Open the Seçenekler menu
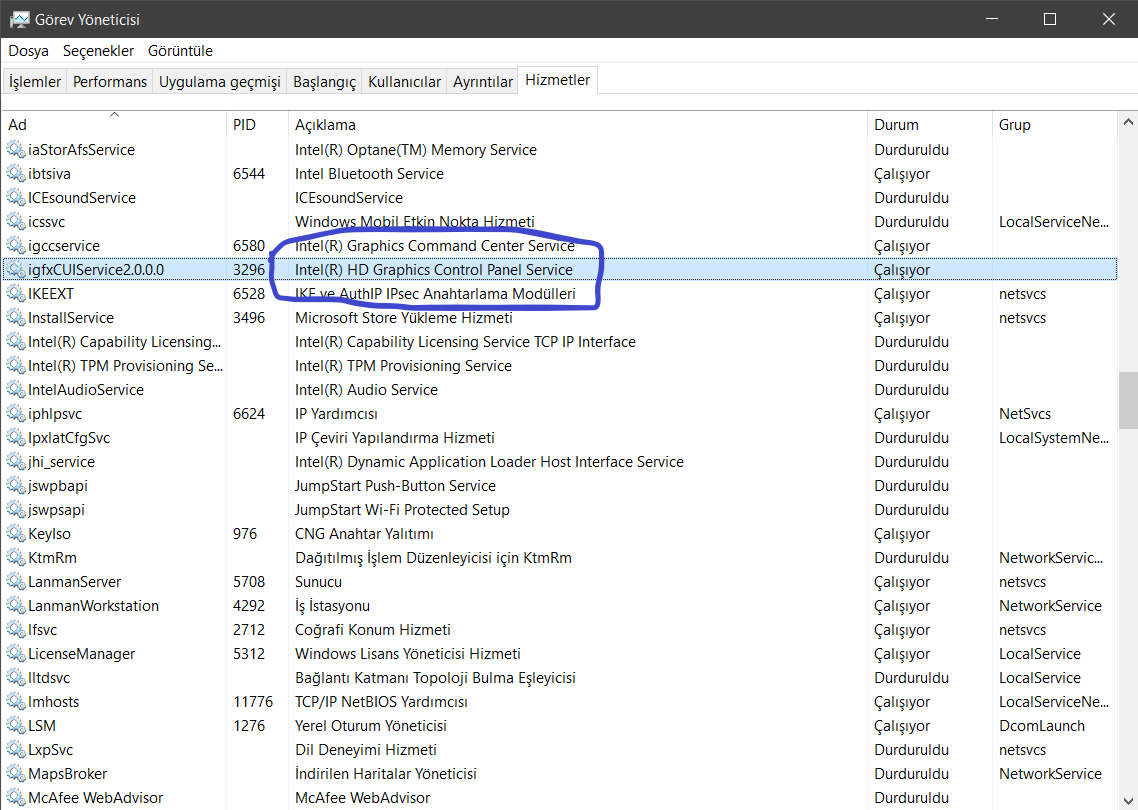The width and height of the screenshot is (1138, 810). point(98,51)
